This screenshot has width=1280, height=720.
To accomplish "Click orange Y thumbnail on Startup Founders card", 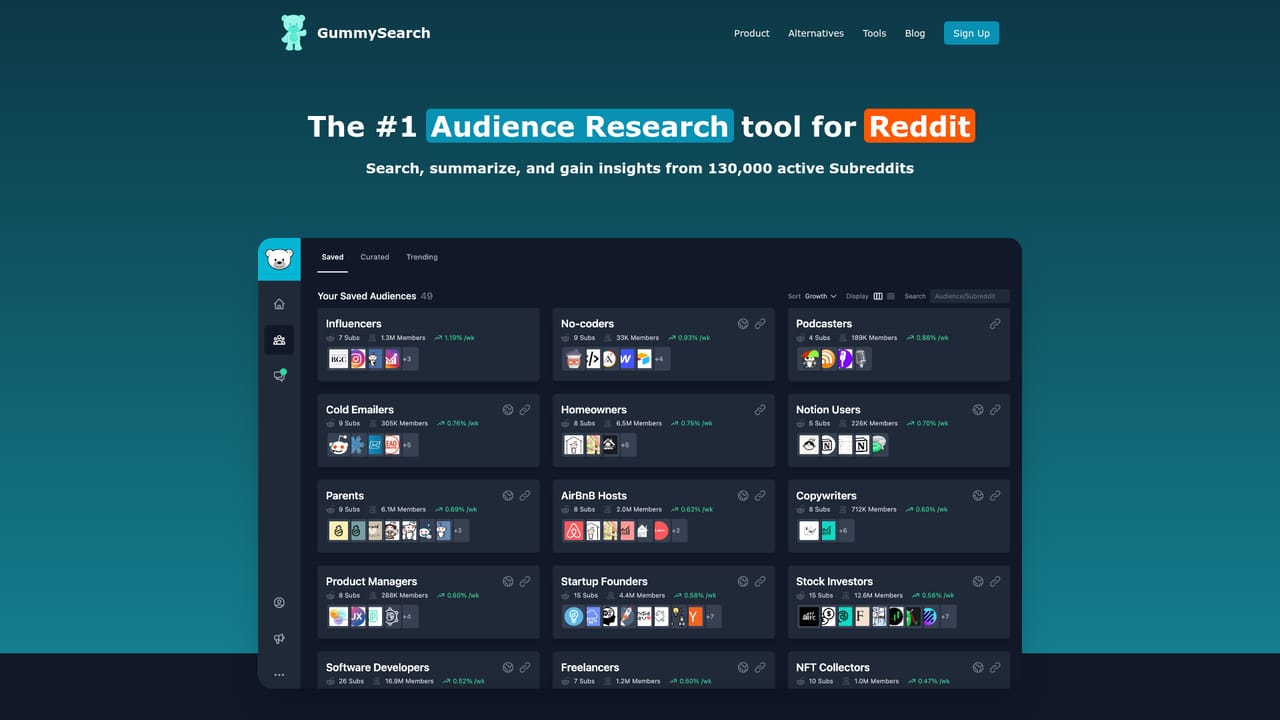I will [695, 617].
